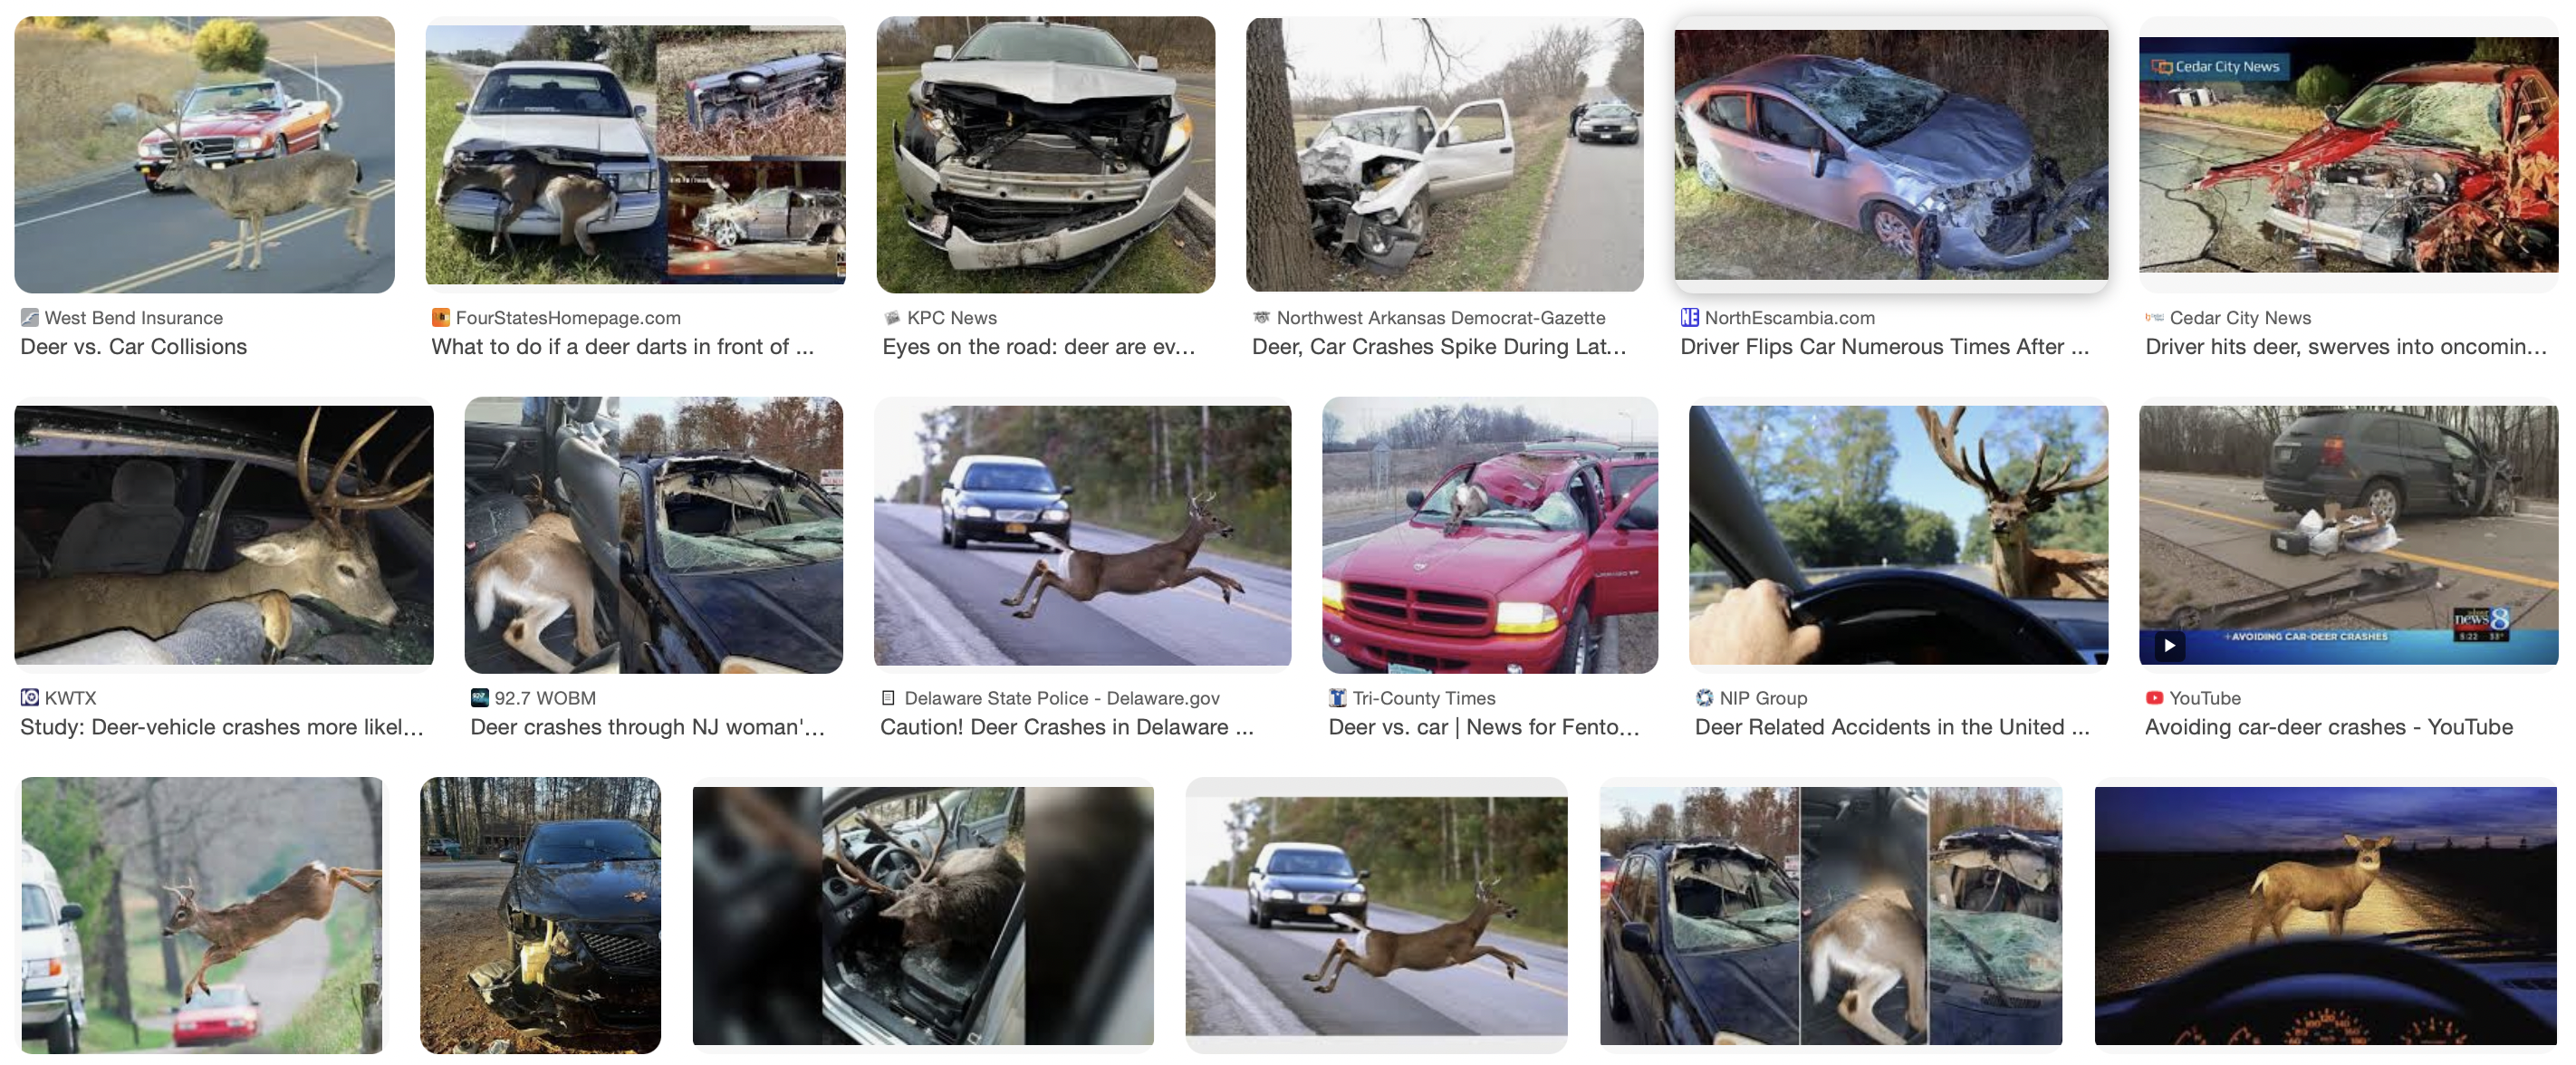The image size is (2576, 1065).
Task: Select the Cedar City News crash thumbnail
Action: click(x=2349, y=155)
